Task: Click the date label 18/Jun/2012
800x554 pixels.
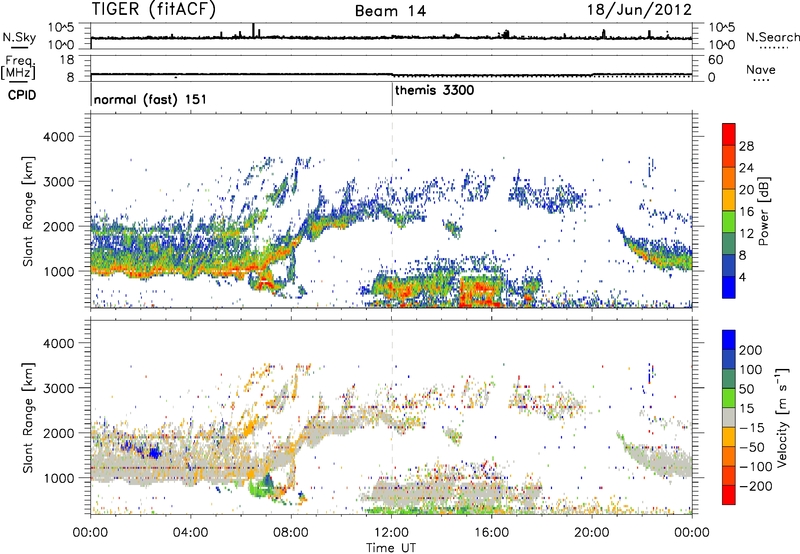Action: tap(639, 10)
